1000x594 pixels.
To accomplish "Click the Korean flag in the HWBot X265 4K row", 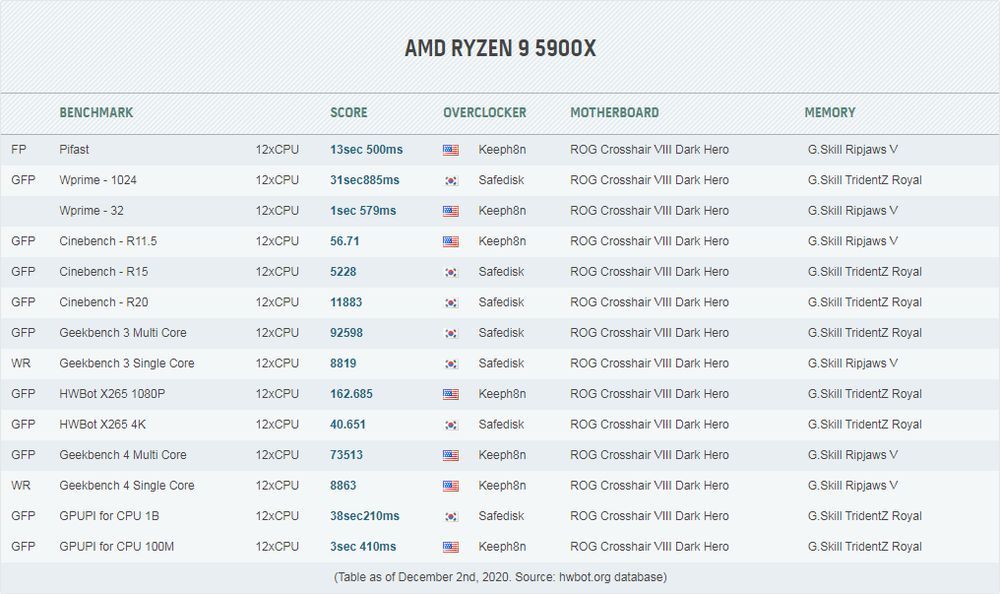I will (450, 425).
